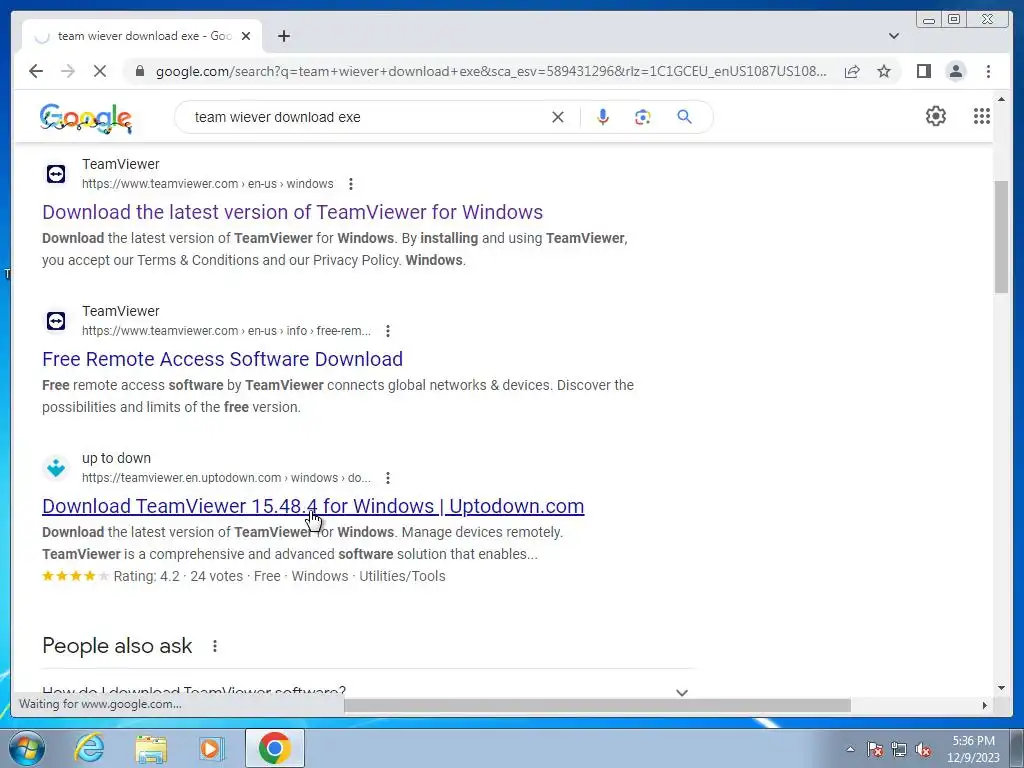Click the https://www.teamviewer.com › en-us › windows URL
Screen dimensions: 1024x768
208,184
